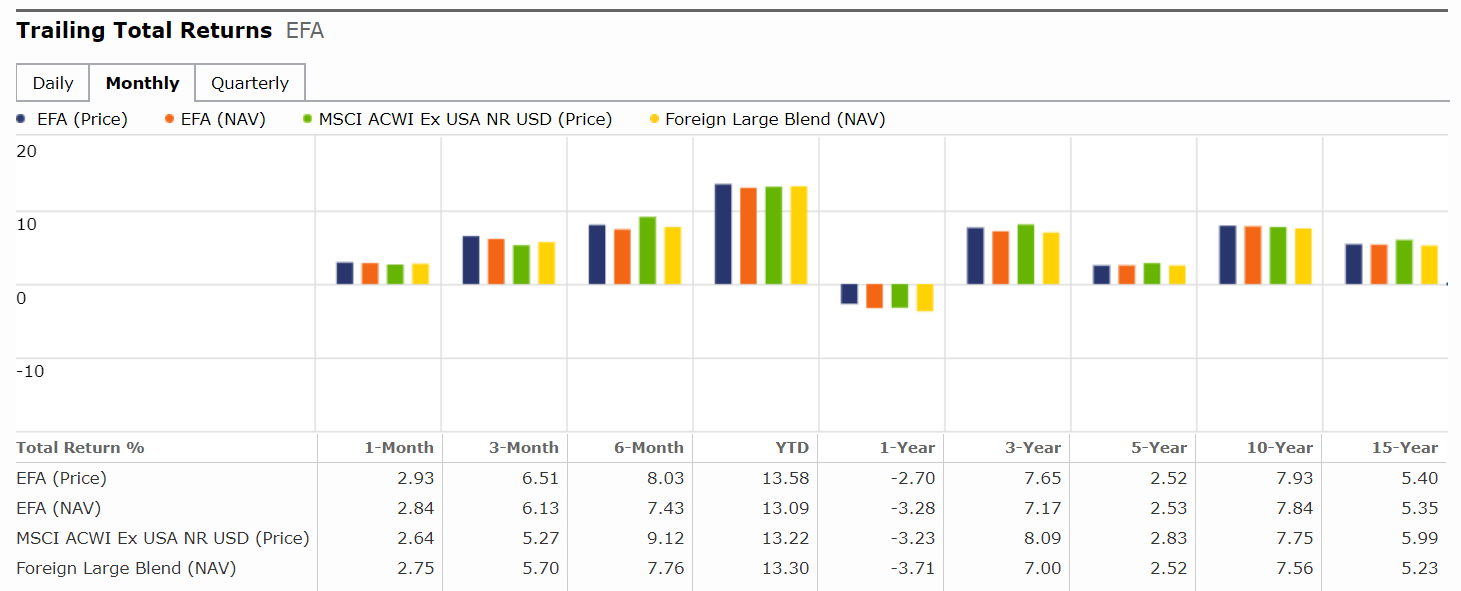Open the Quarterly tab
Image resolution: width=1461 pixels, height=591 pixels.
click(x=250, y=83)
